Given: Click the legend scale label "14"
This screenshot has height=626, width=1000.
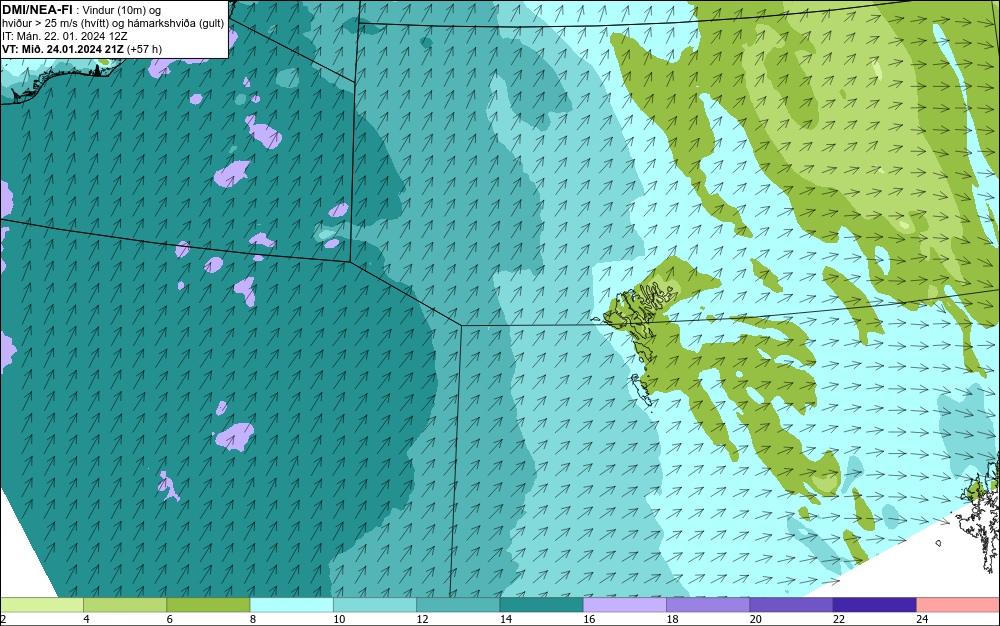Looking at the screenshot, I should click(x=506, y=619).
